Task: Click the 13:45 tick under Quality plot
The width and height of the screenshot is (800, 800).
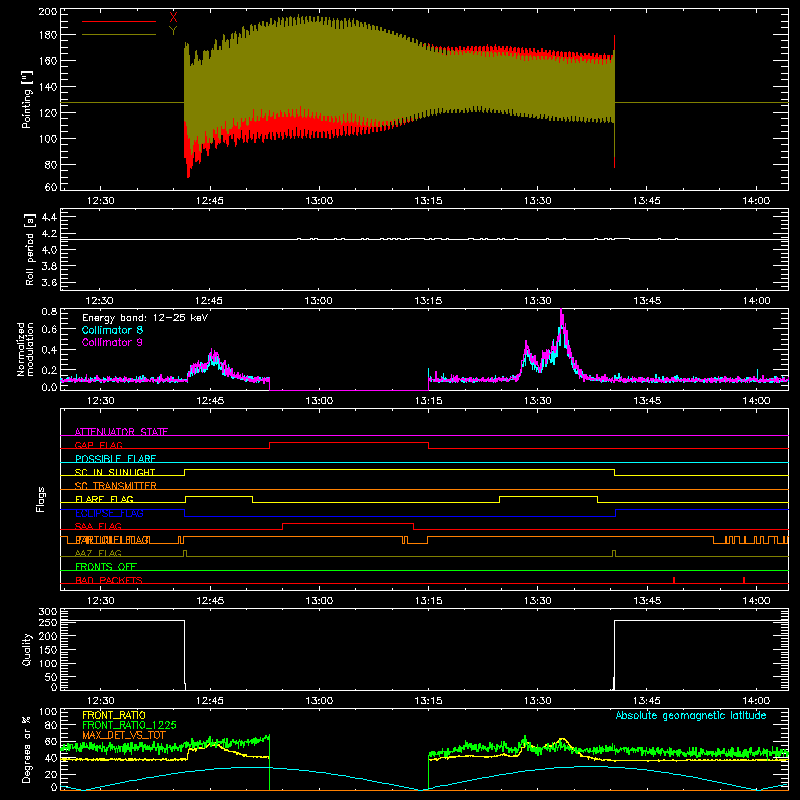Action: click(x=647, y=701)
